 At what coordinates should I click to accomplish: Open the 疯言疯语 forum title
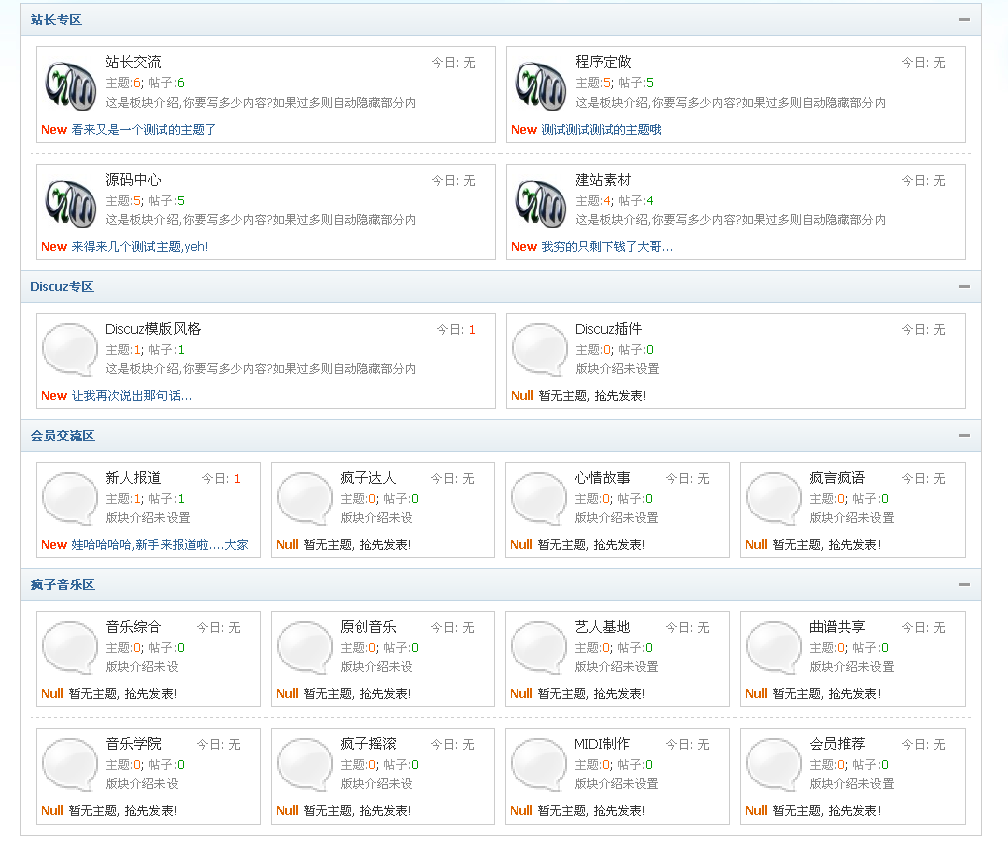pyautogui.click(x=837, y=478)
